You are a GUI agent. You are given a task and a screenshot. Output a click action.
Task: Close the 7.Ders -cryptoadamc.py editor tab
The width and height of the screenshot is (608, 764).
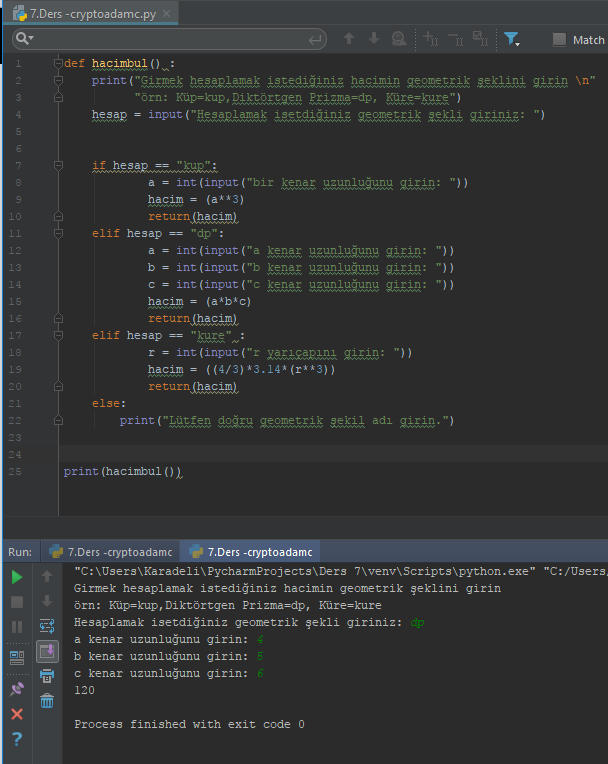(x=166, y=14)
